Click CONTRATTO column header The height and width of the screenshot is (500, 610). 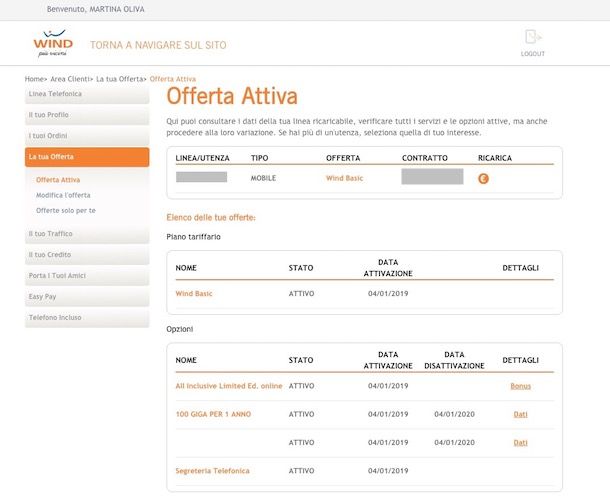425,158
